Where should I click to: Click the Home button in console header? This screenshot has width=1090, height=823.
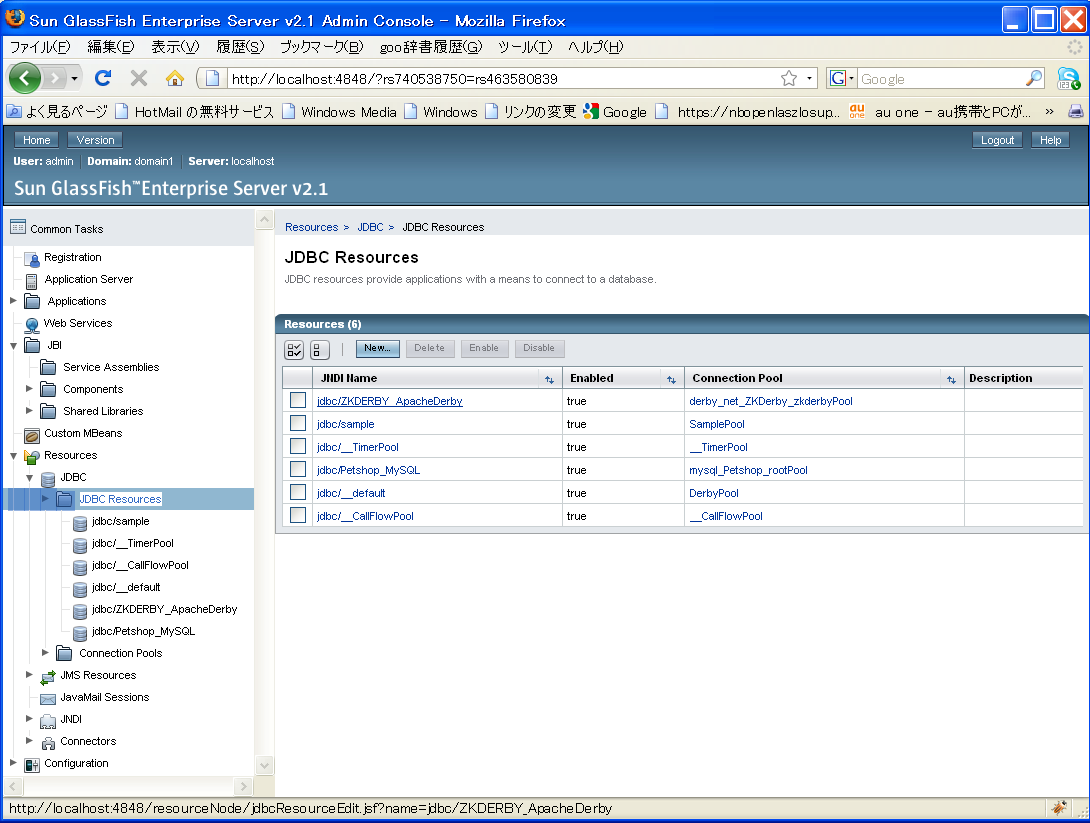[x=36, y=140]
